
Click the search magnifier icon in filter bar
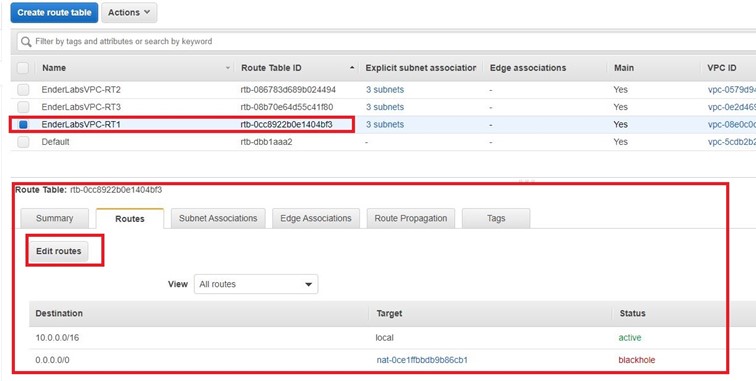[26, 41]
